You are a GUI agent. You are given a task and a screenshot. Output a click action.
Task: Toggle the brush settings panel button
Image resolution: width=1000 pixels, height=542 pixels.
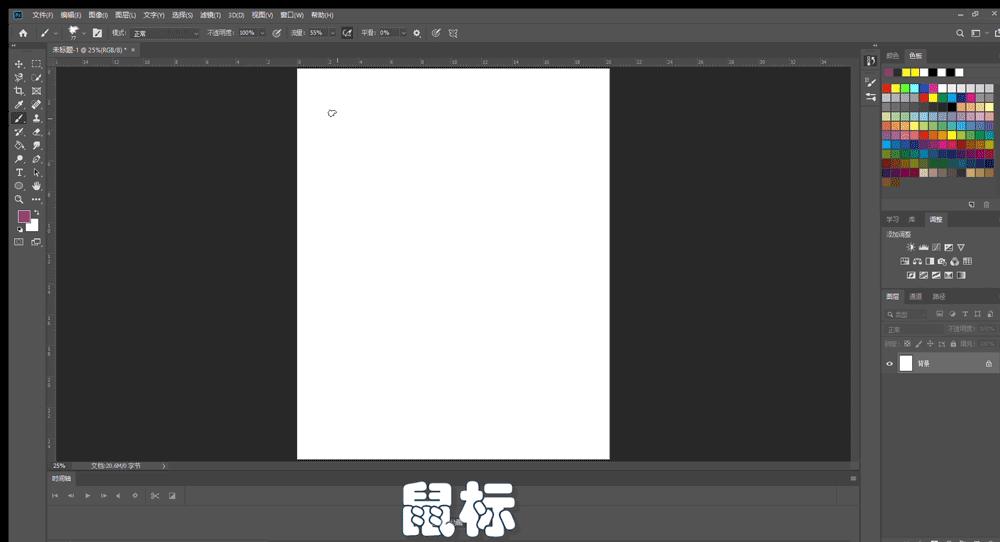[x=97, y=33]
